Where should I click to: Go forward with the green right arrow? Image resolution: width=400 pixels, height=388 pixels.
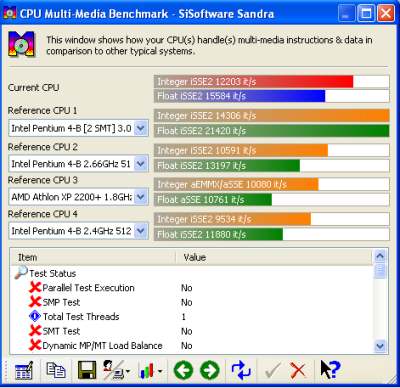210,370
